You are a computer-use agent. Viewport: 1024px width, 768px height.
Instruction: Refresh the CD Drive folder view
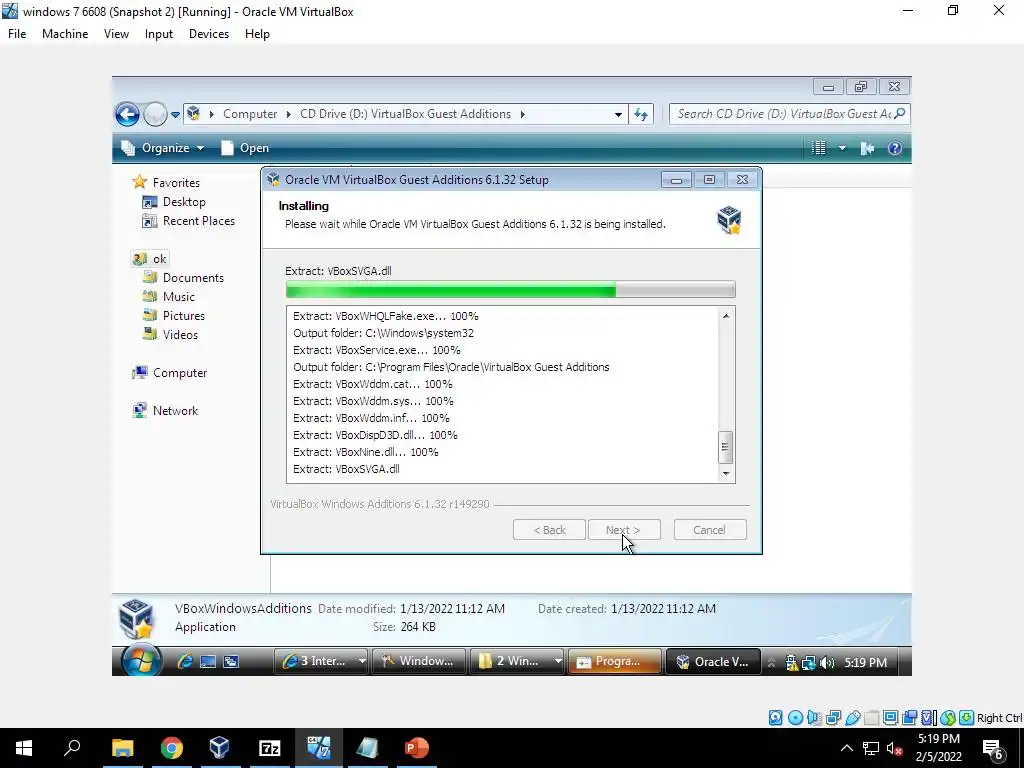(641, 114)
